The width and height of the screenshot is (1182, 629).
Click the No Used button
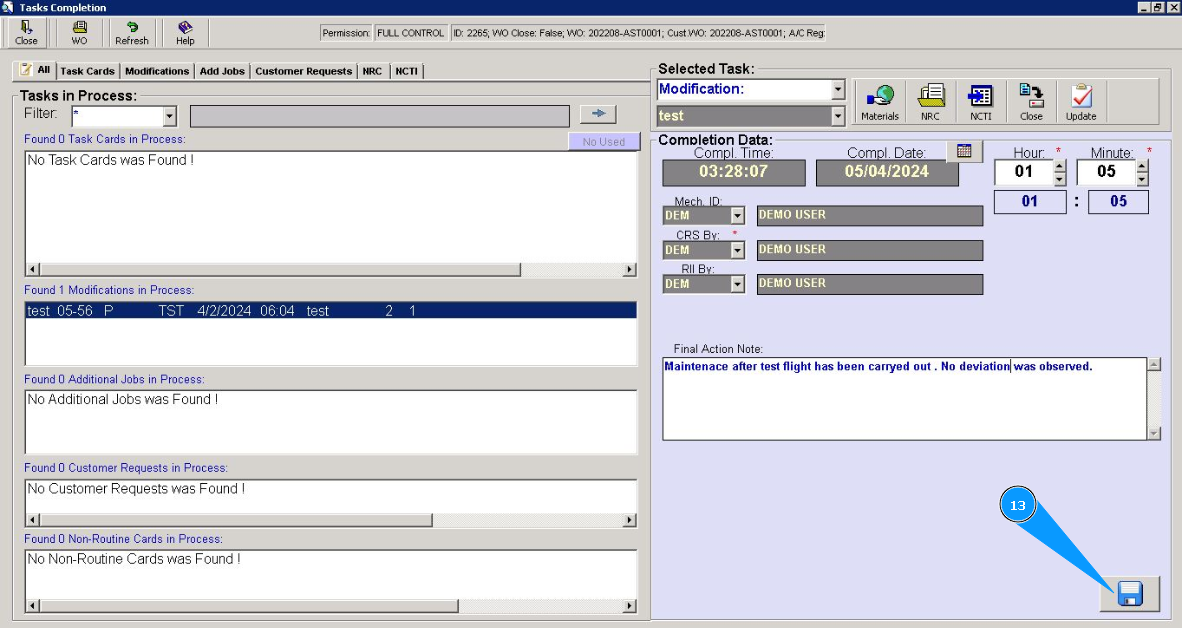coord(604,142)
